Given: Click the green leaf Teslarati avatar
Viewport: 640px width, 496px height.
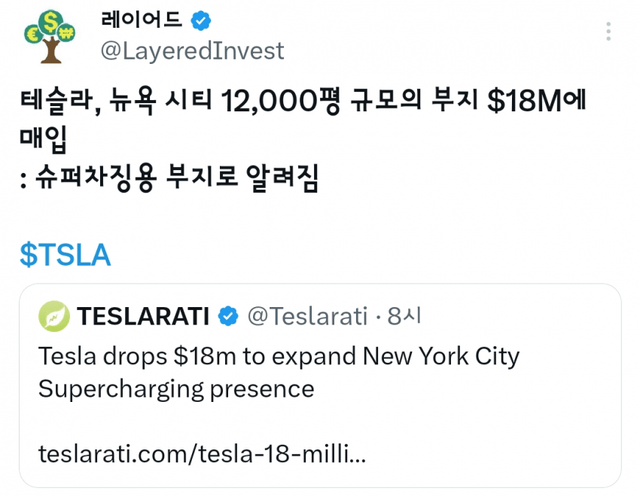Looking at the screenshot, I should [x=55, y=317].
